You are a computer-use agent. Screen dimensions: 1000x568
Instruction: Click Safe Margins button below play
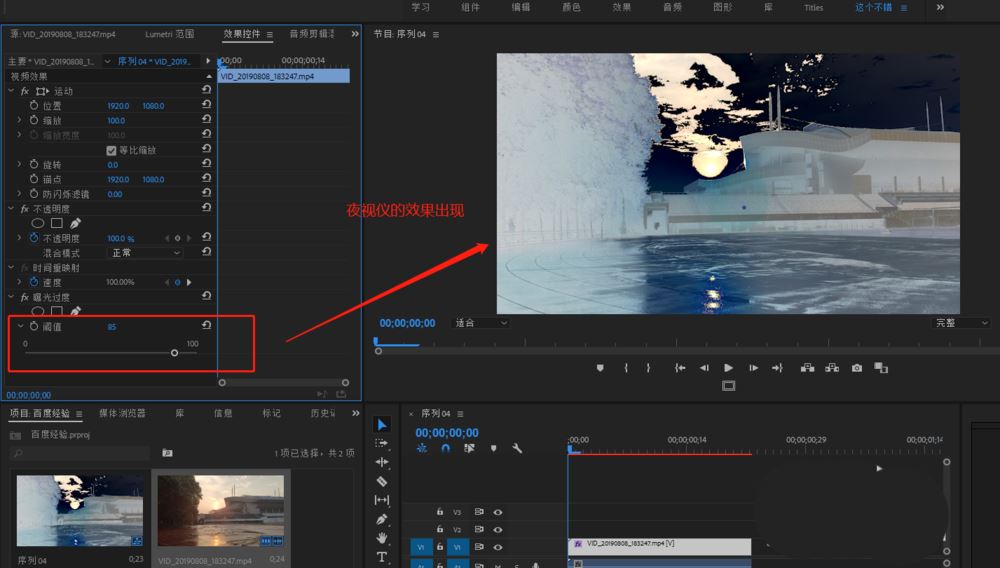pos(728,386)
